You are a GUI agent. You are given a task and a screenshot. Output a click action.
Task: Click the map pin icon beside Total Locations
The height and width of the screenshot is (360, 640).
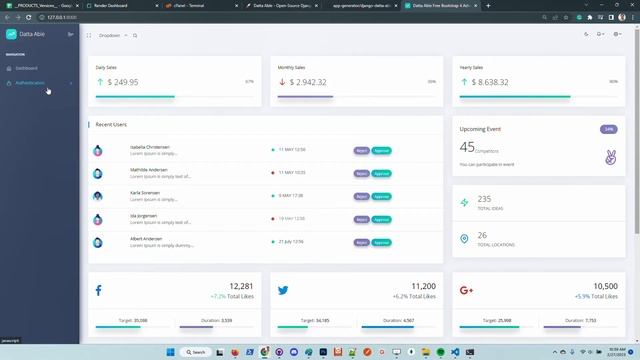point(464,239)
